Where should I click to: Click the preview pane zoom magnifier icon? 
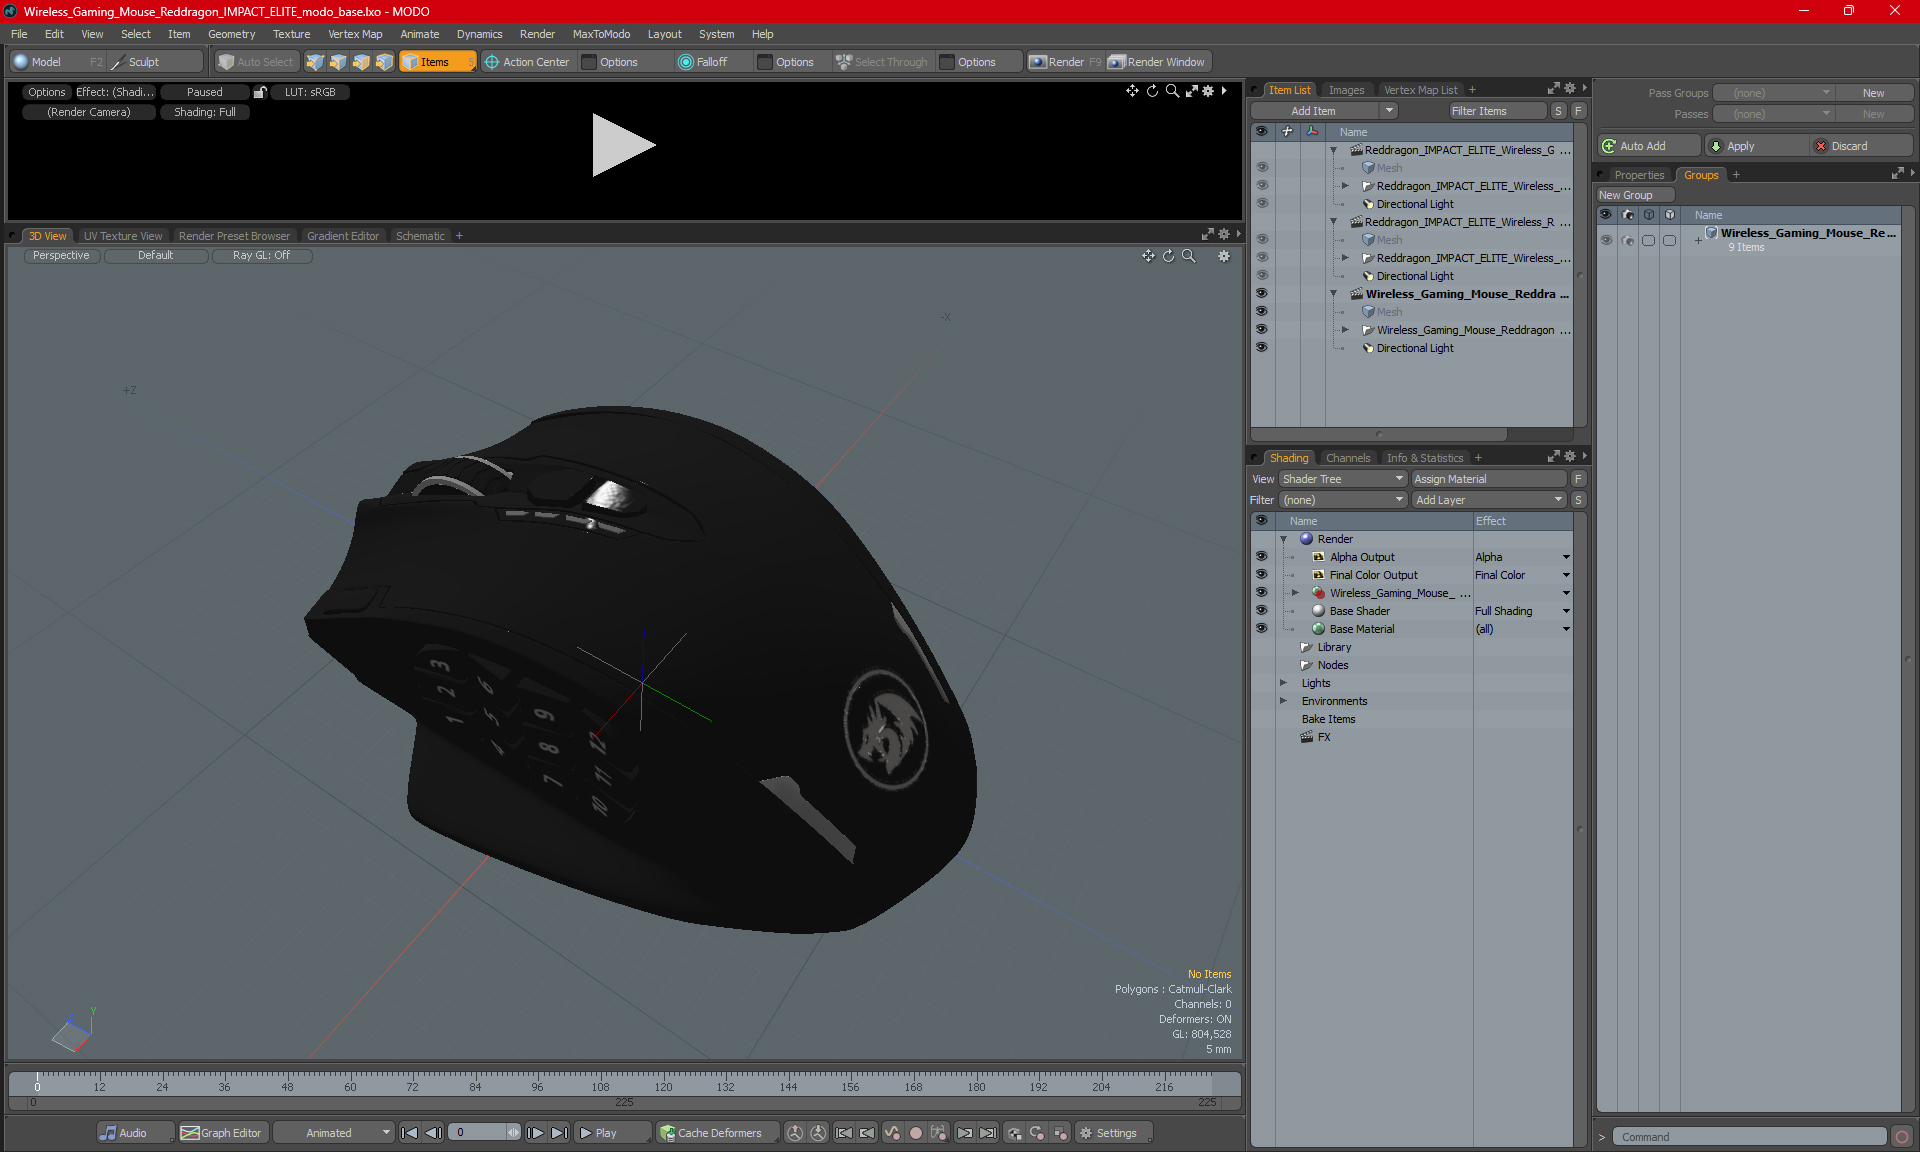(x=1172, y=91)
